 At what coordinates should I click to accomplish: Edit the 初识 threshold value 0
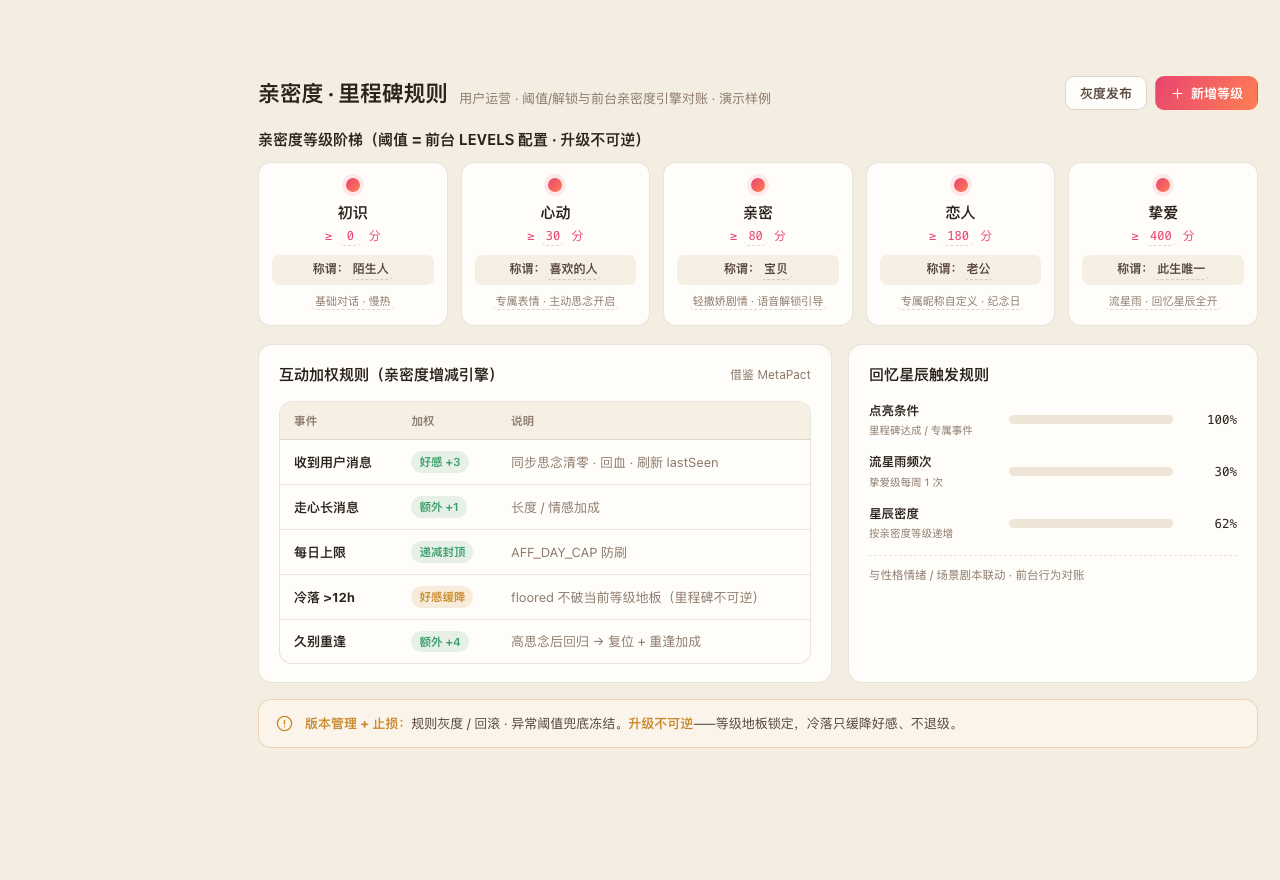click(x=350, y=236)
